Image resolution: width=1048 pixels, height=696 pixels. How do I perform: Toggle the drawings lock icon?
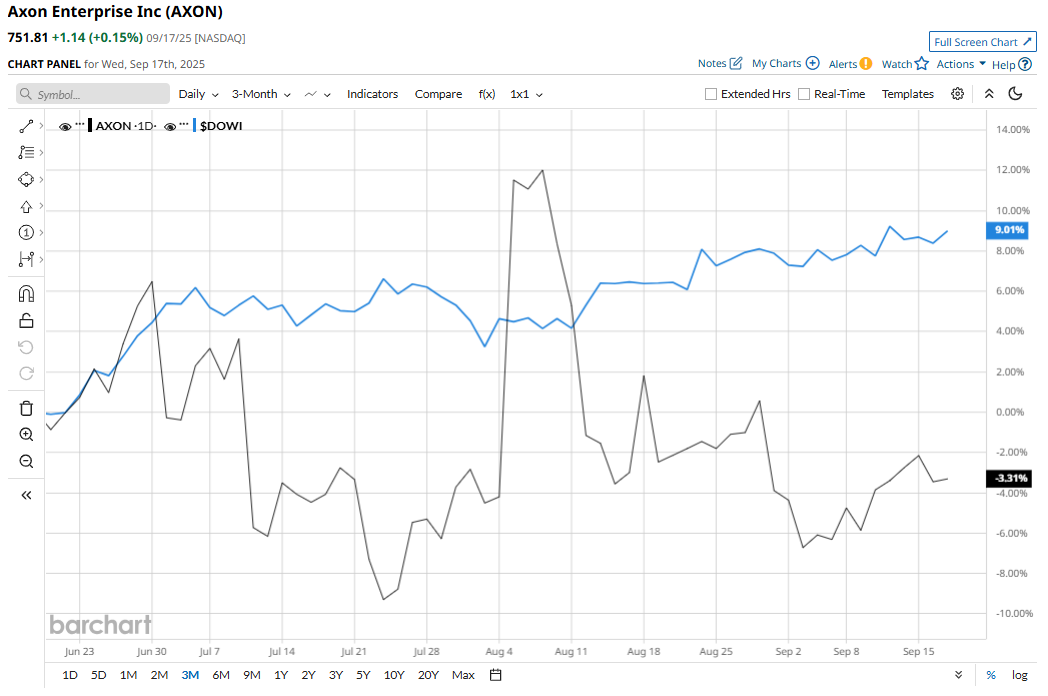coord(26,321)
